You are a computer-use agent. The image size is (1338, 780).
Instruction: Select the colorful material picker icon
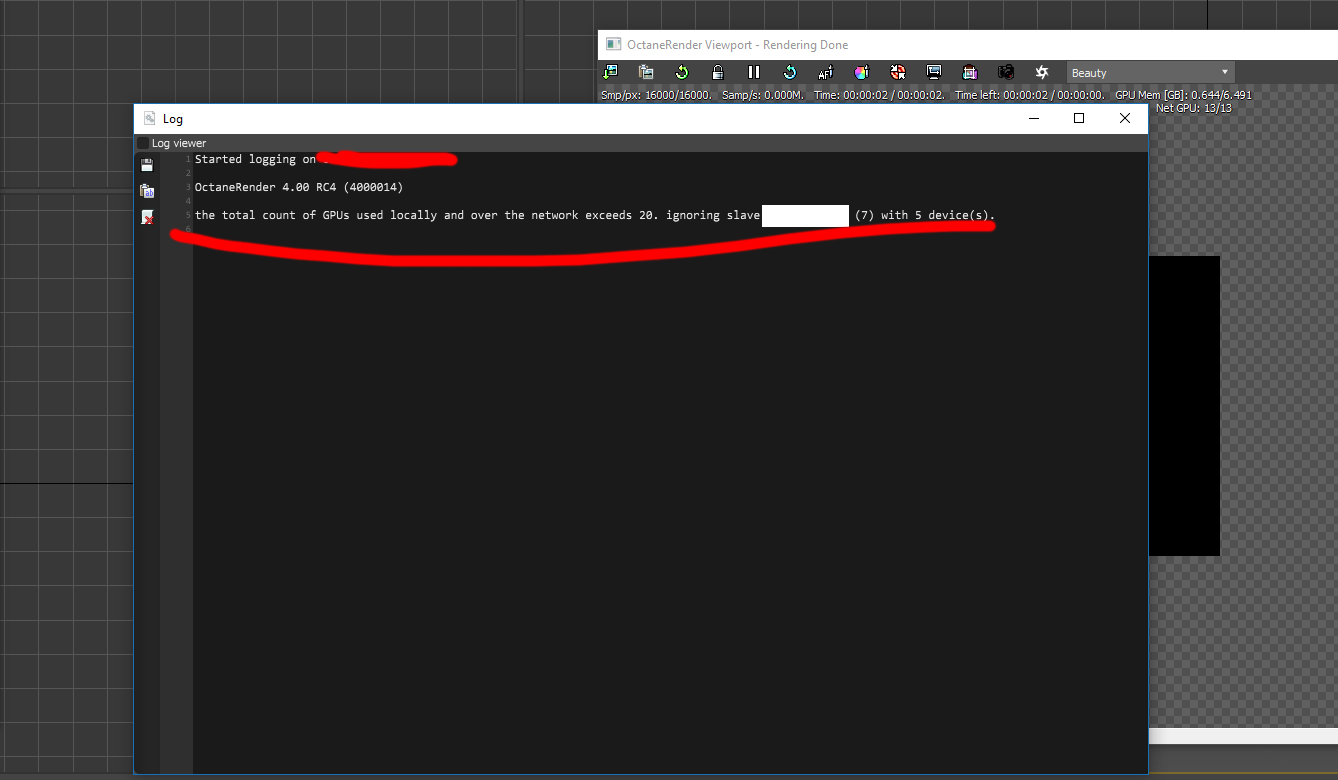pos(862,72)
